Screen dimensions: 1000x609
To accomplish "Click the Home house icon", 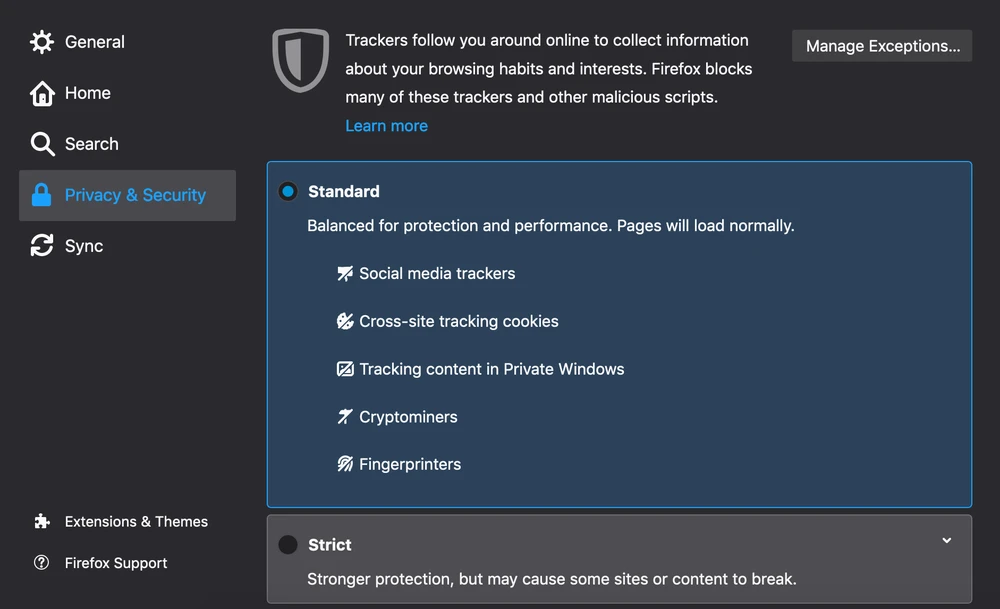I will coord(42,93).
